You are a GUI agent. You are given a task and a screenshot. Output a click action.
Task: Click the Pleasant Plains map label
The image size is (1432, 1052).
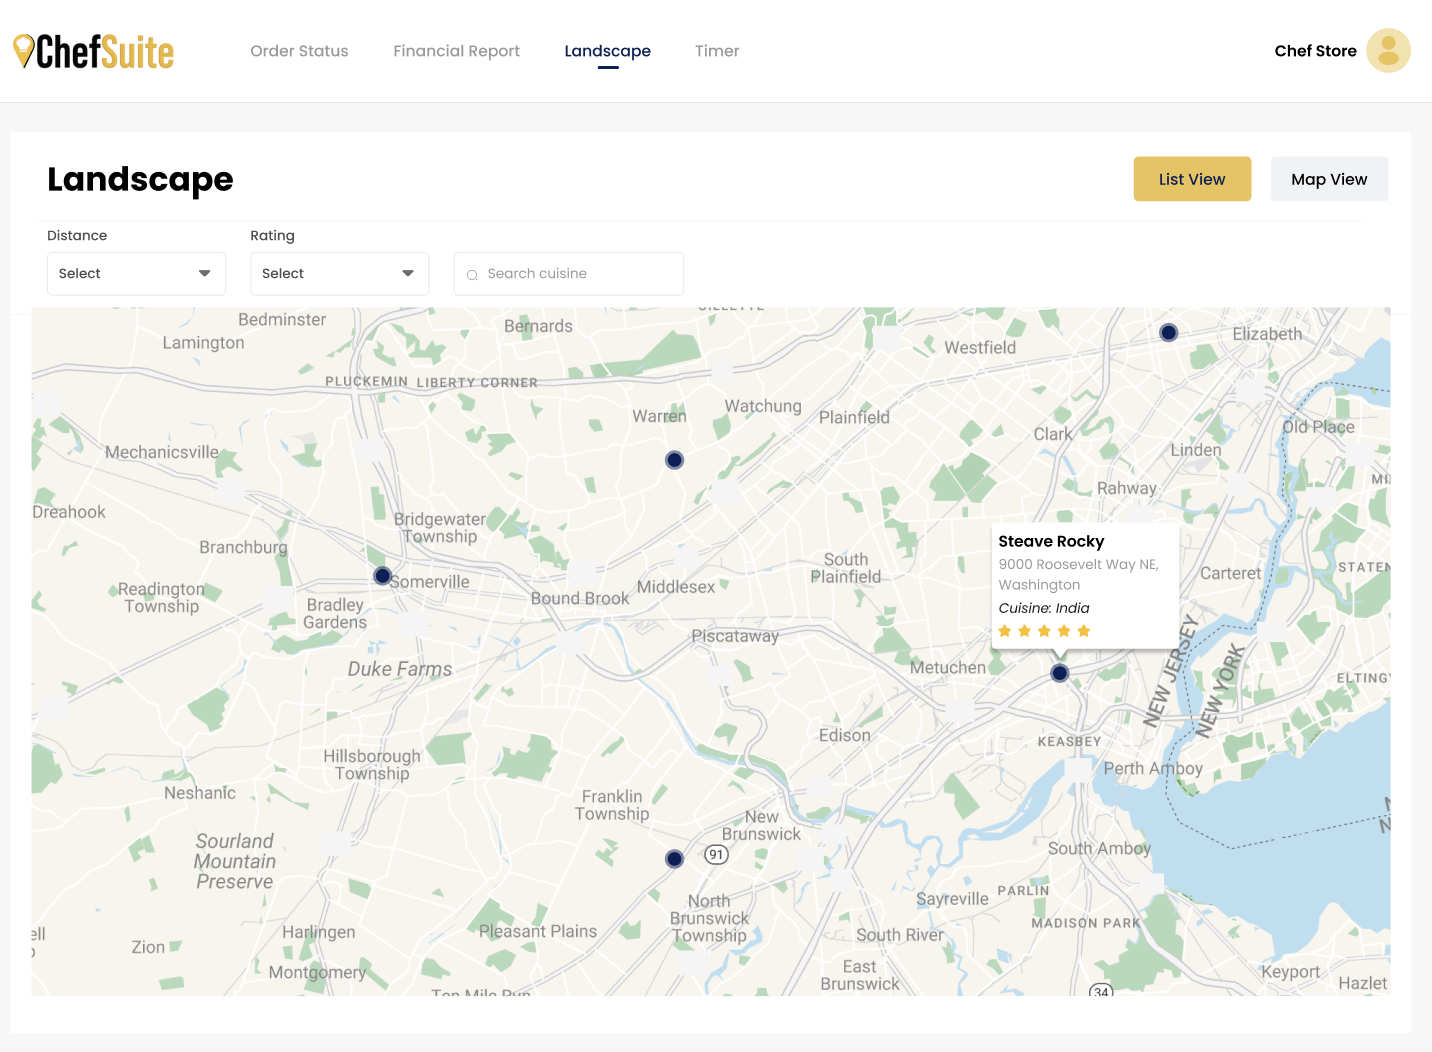point(538,931)
